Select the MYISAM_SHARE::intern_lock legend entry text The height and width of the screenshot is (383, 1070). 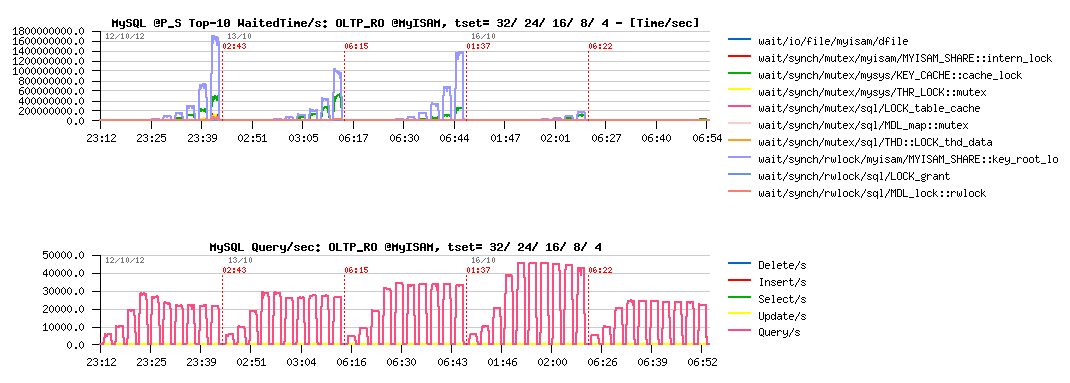[905, 58]
